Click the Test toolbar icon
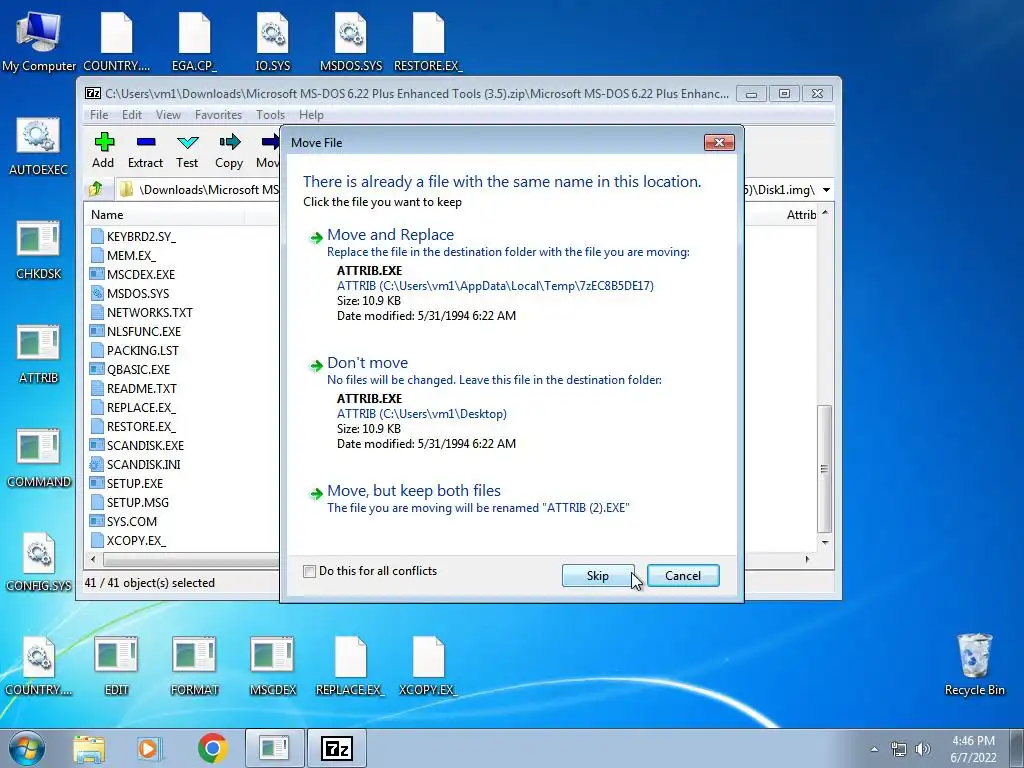Viewport: 1024px width, 768px height. click(187, 151)
